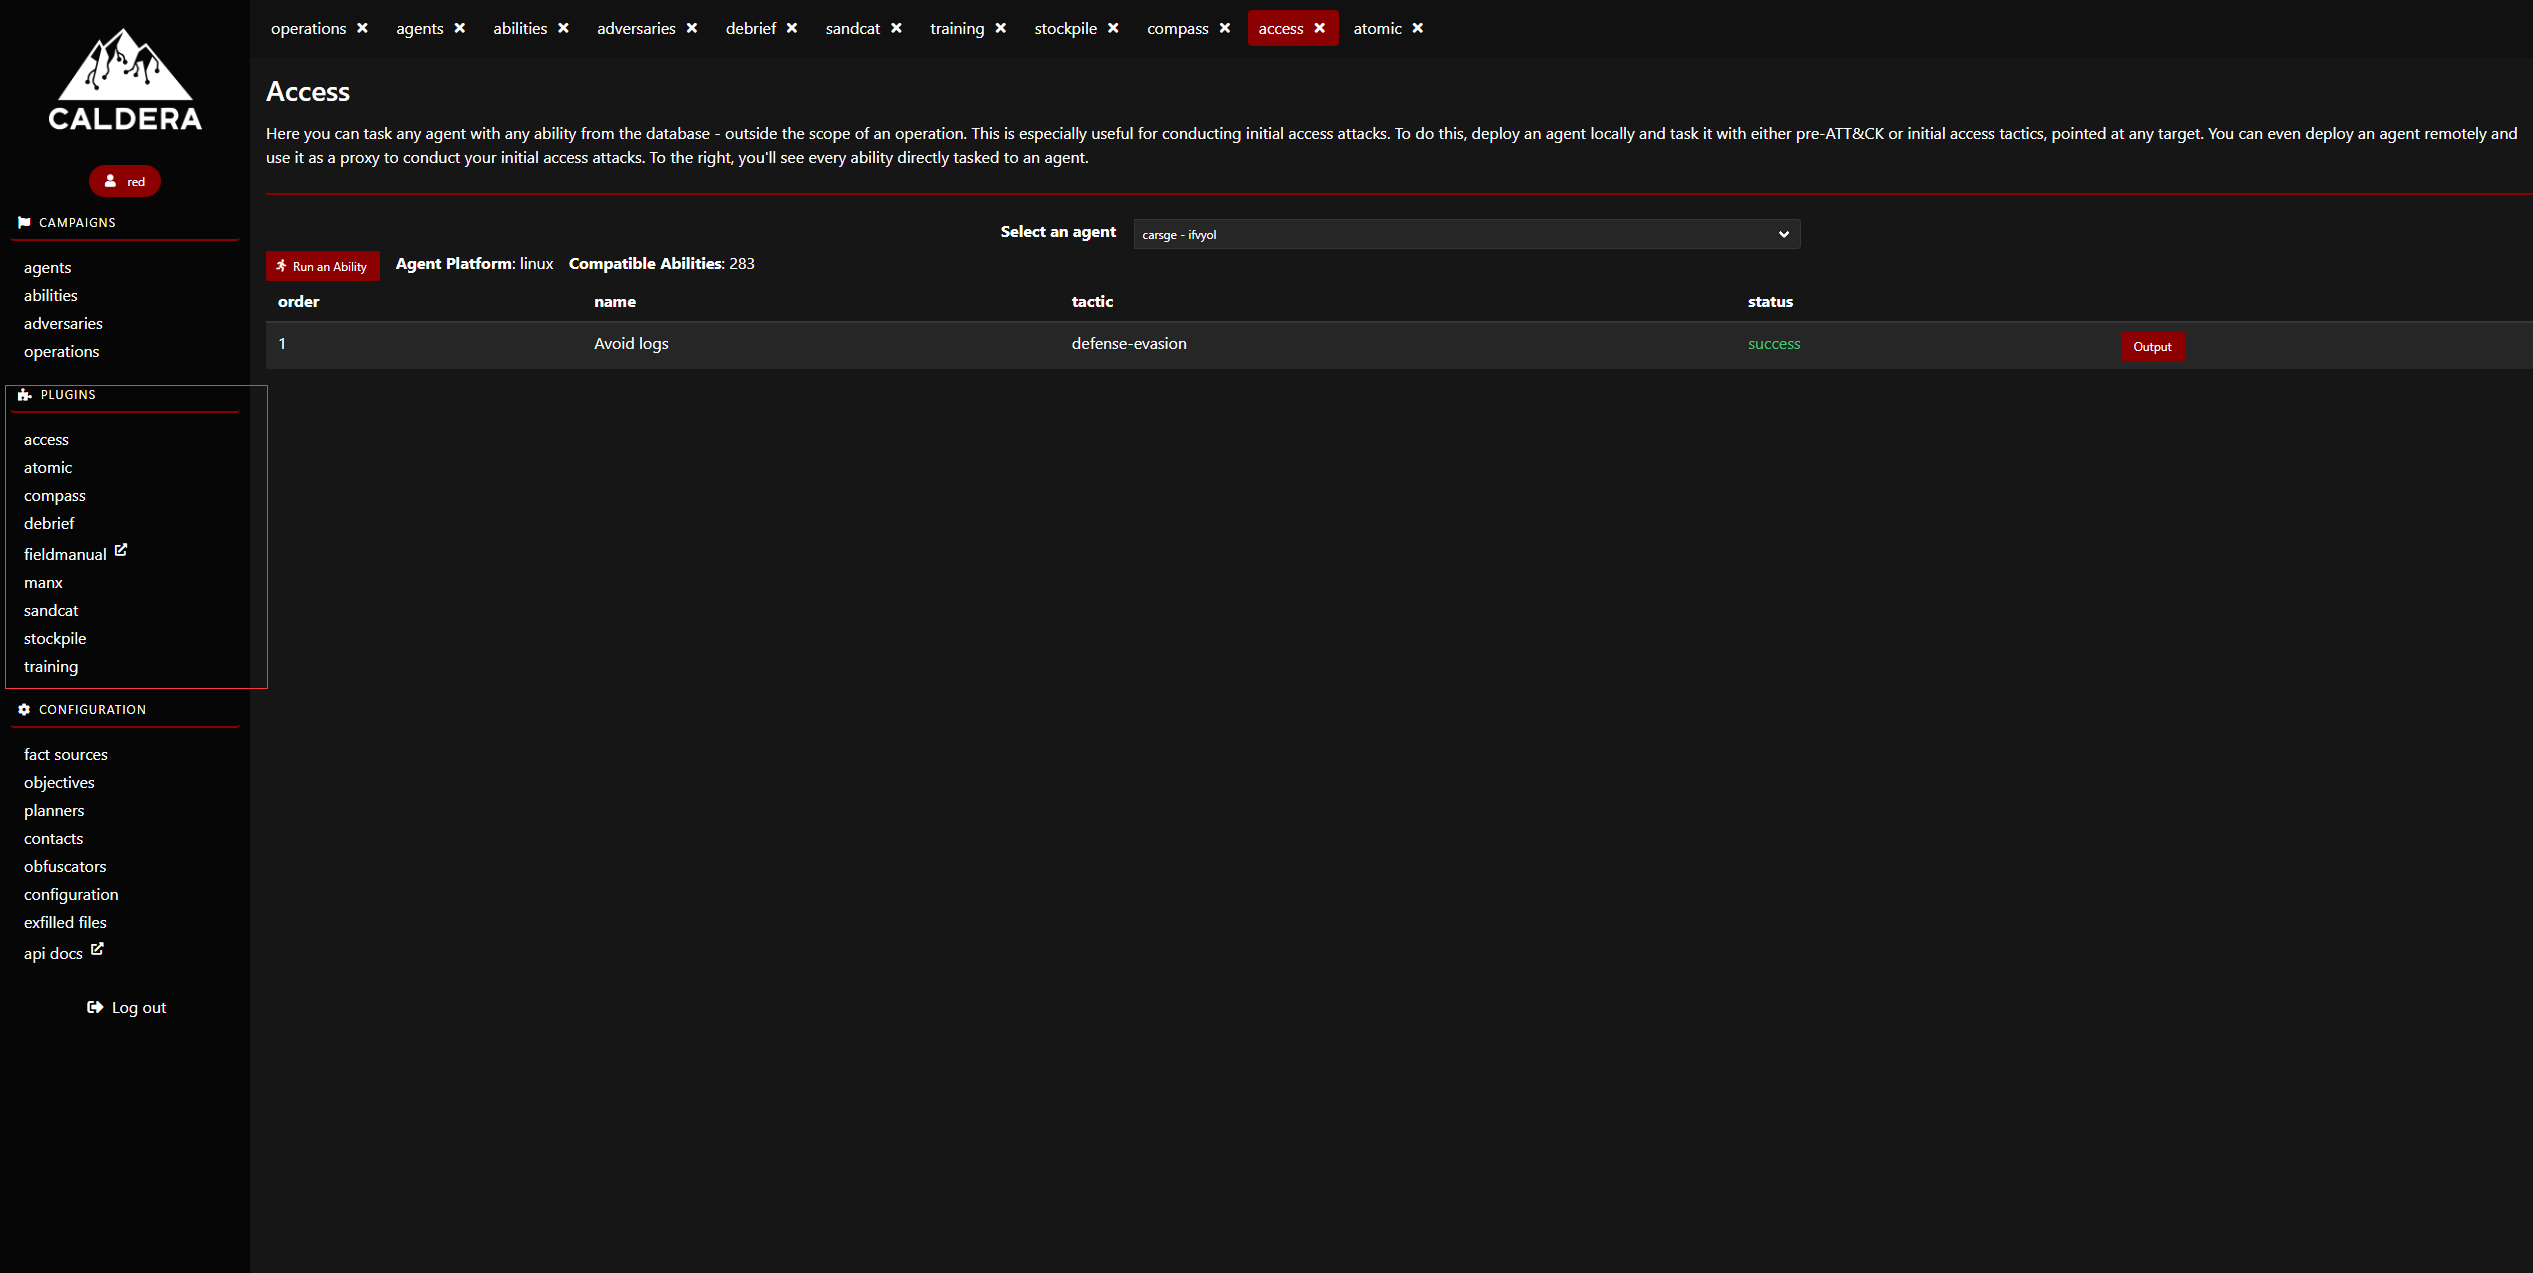The width and height of the screenshot is (2533, 1273).
Task: Close the operations tab with its X
Action: tap(363, 28)
